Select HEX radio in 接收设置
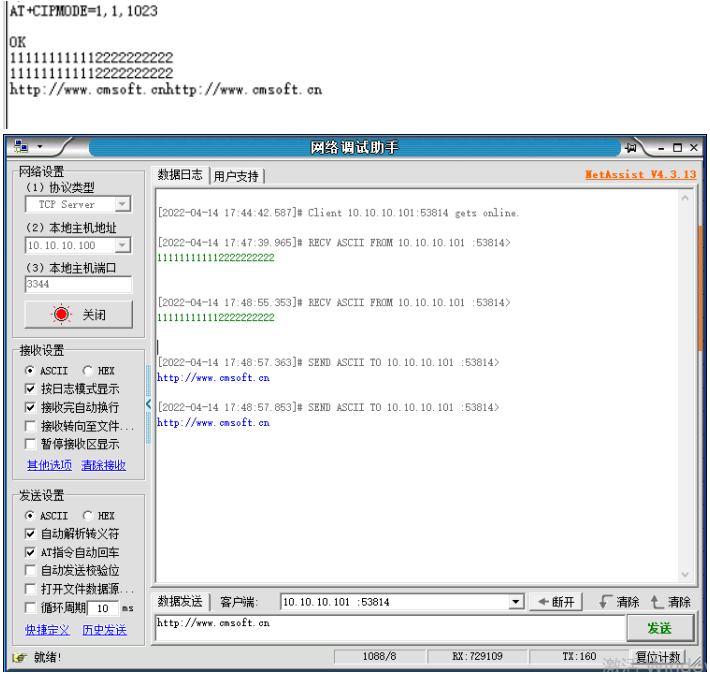Screen dimensions: 710x674 point(88,371)
